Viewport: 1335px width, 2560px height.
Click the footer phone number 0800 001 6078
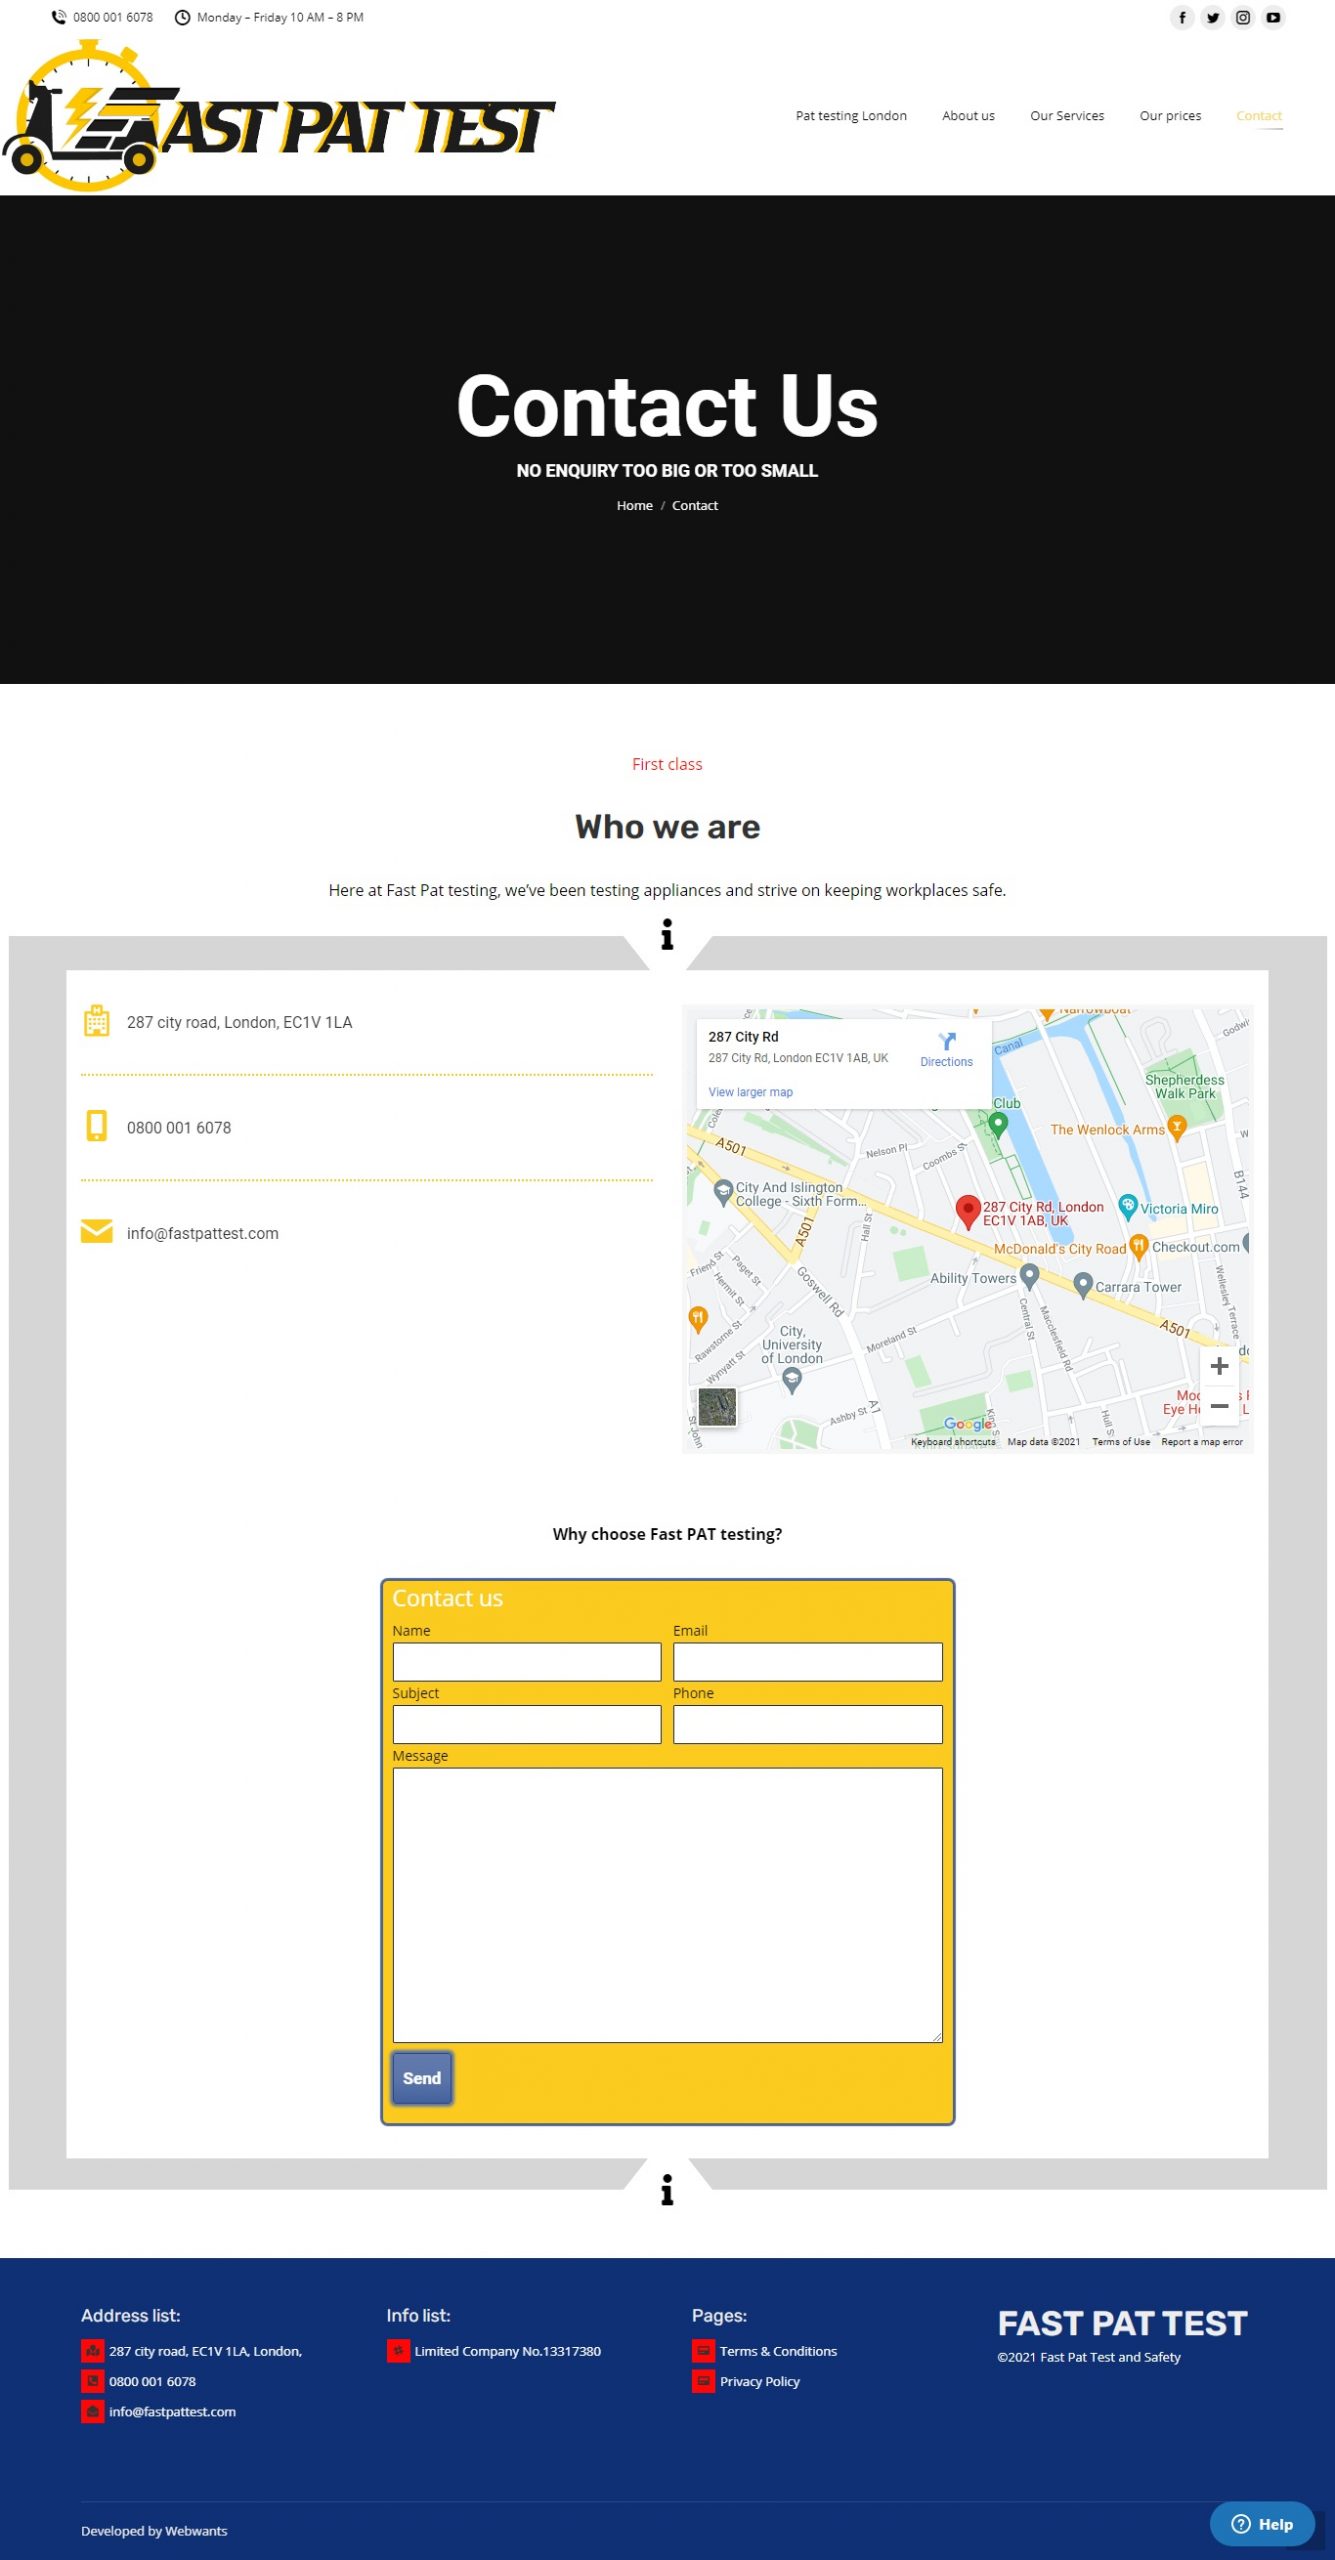152,2381
